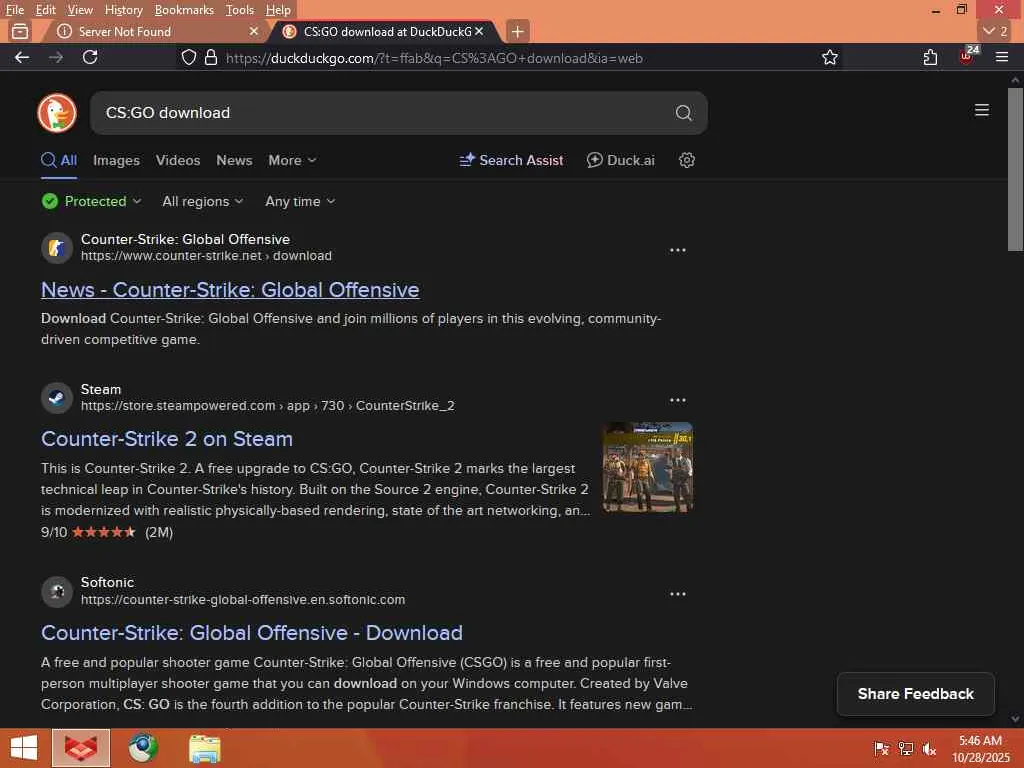Image resolution: width=1024 pixels, height=768 pixels.
Task: Expand the All regions dropdown
Action: 202,201
